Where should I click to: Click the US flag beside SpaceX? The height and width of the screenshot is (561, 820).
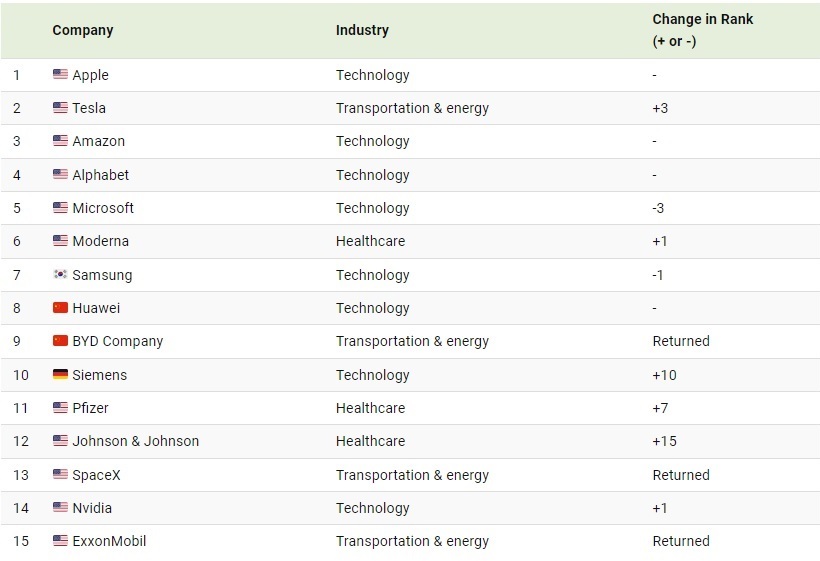point(60,474)
